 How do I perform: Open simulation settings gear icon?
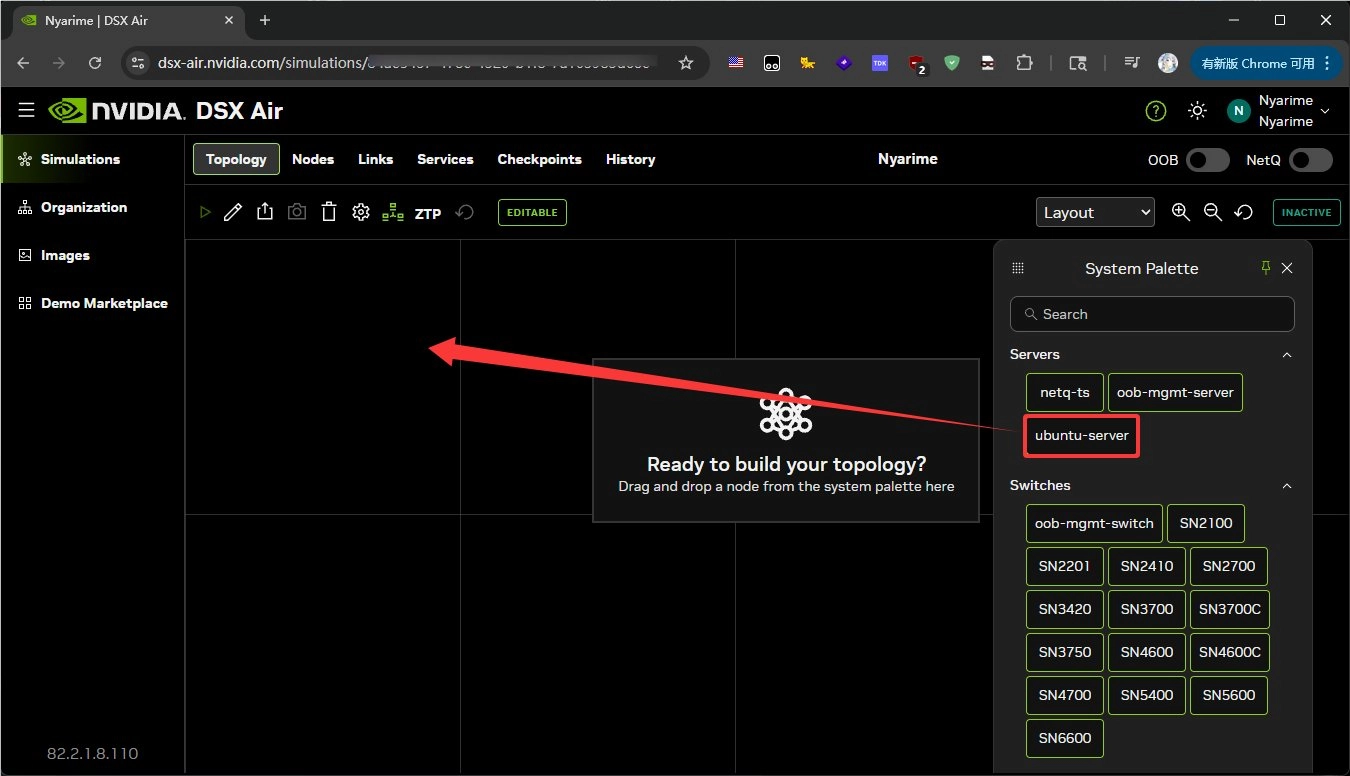click(x=361, y=212)
